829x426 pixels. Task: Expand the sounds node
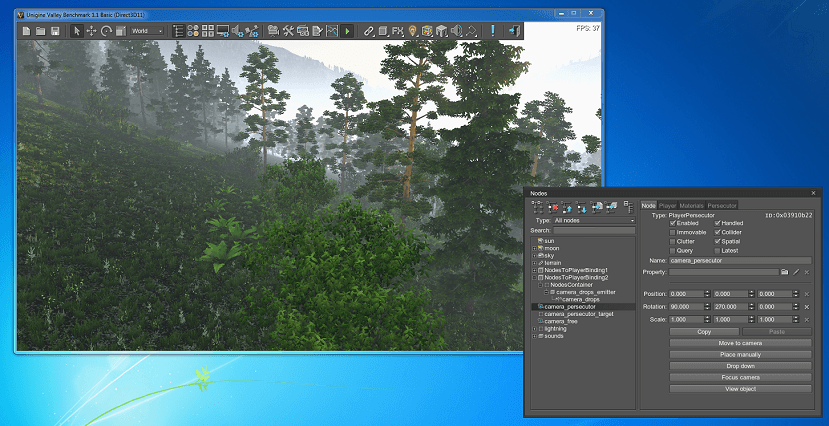535,336
